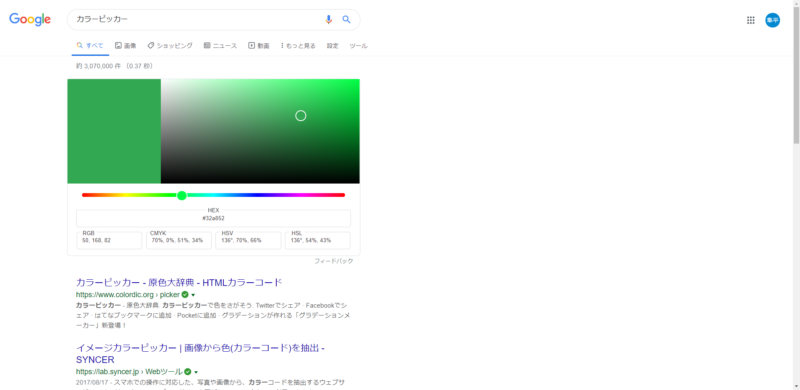Click the verified checkmark next to colordic.org
The image size is (800, 390).
coord(185,295)
